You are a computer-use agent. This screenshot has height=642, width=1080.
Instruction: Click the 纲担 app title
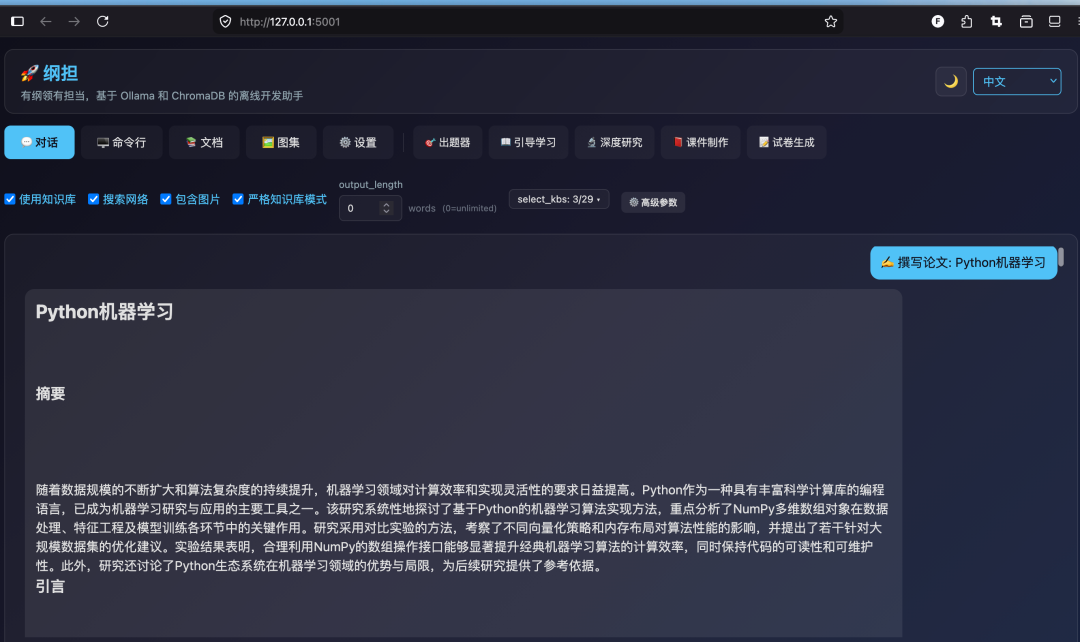(x=61, y=73)
